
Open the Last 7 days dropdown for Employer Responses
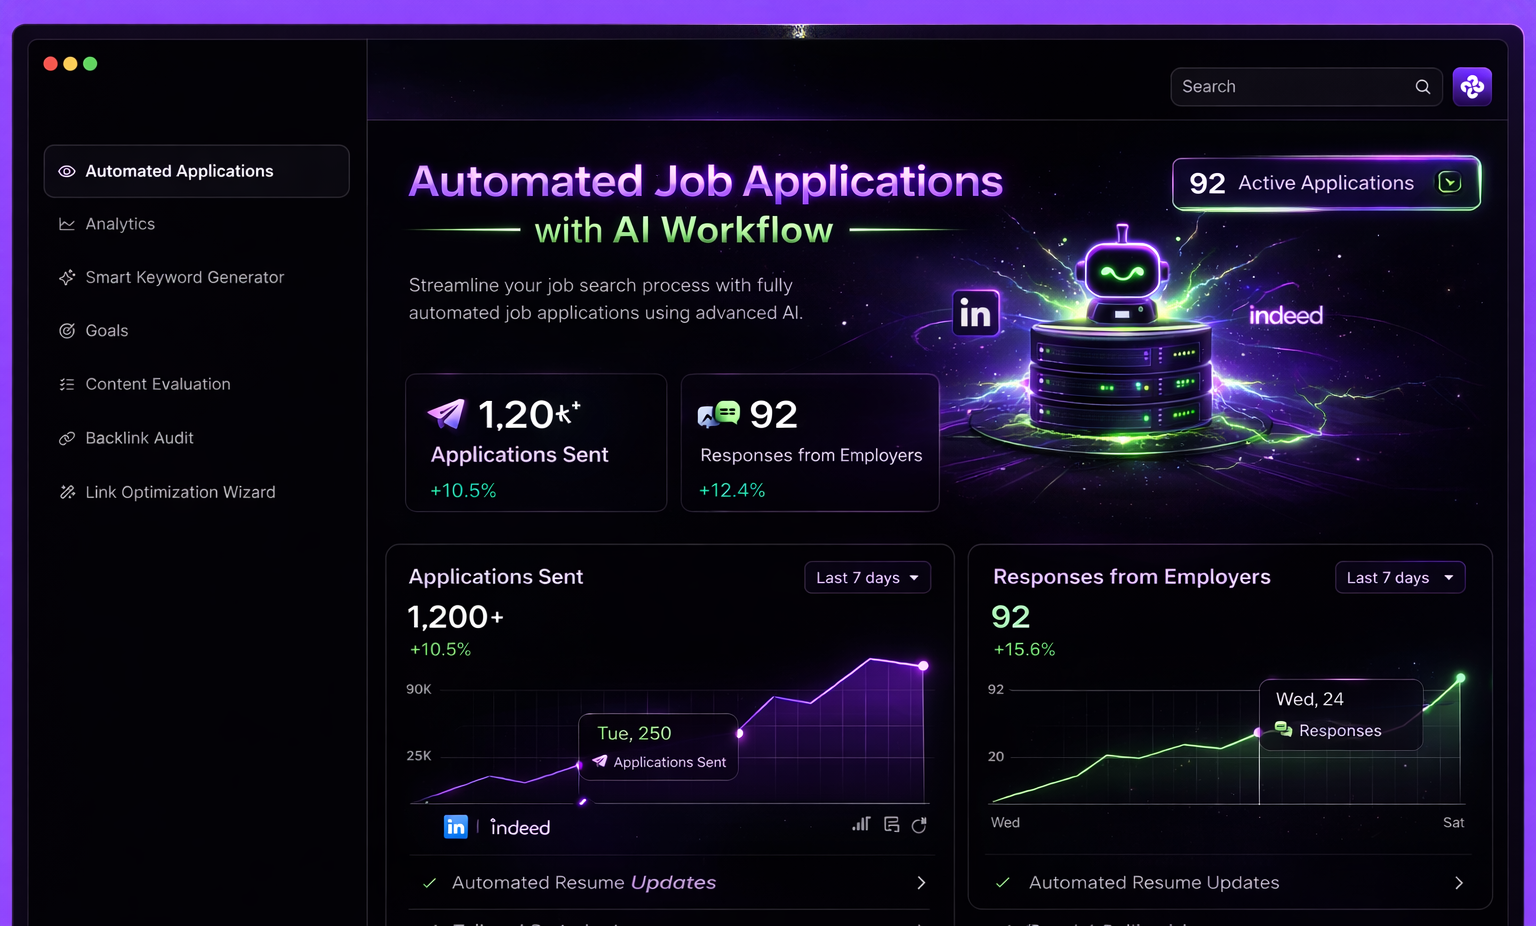[1400, 577]
